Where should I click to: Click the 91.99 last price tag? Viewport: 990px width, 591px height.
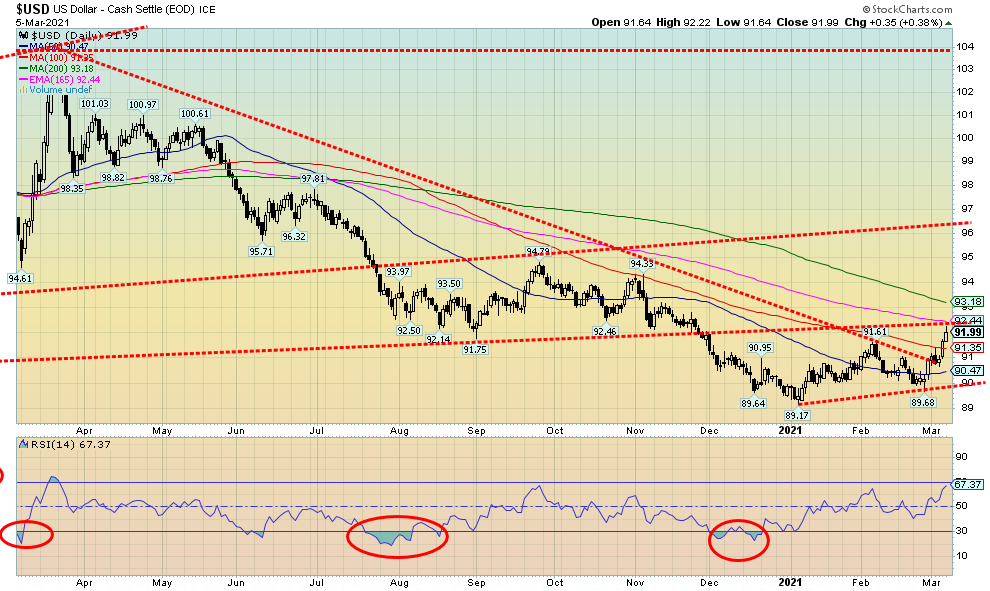coord(968,332)
